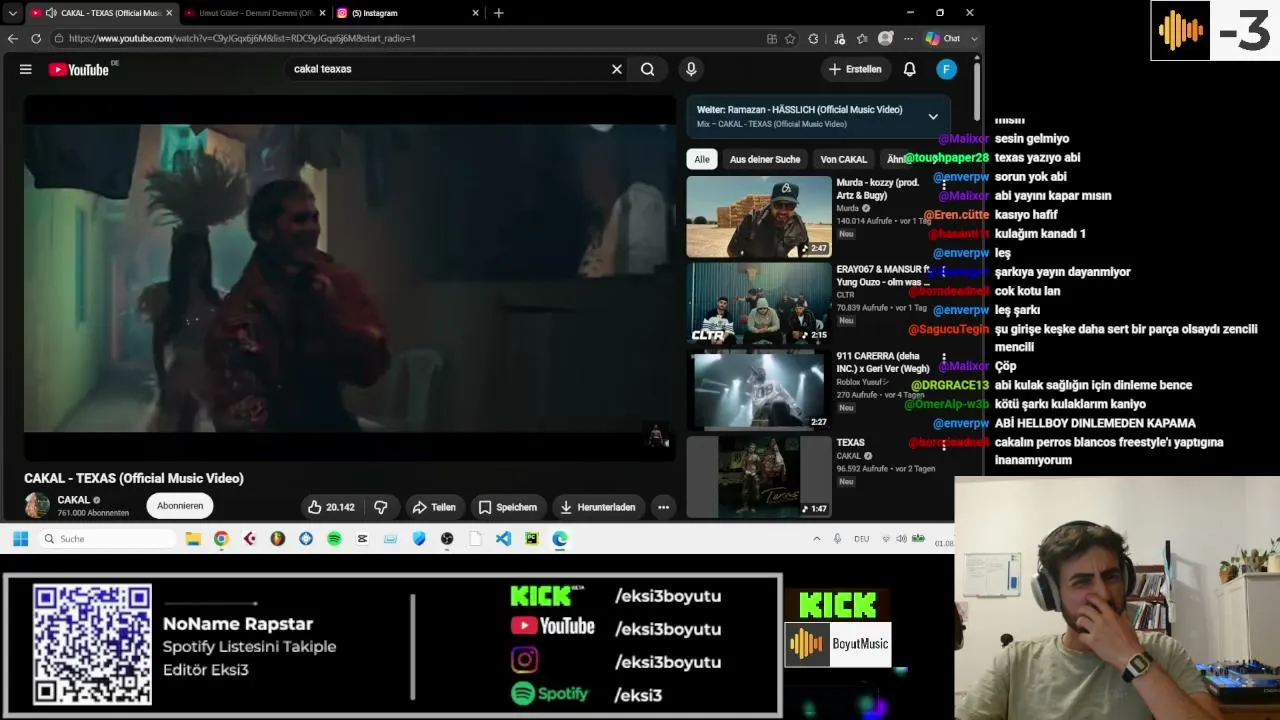This screenshot has height=720, width=1280.
Task: Close the CAKAL - TEXAS tab
Action: coord(169,13)
